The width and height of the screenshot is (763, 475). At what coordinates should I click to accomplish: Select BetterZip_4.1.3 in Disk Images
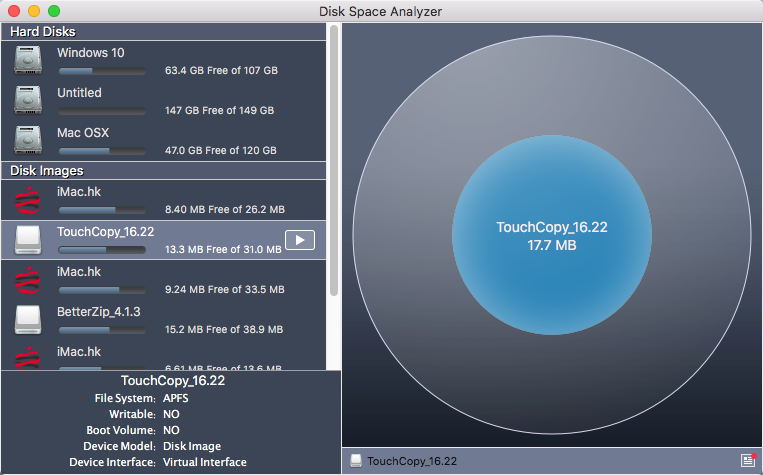click(164, 320)
